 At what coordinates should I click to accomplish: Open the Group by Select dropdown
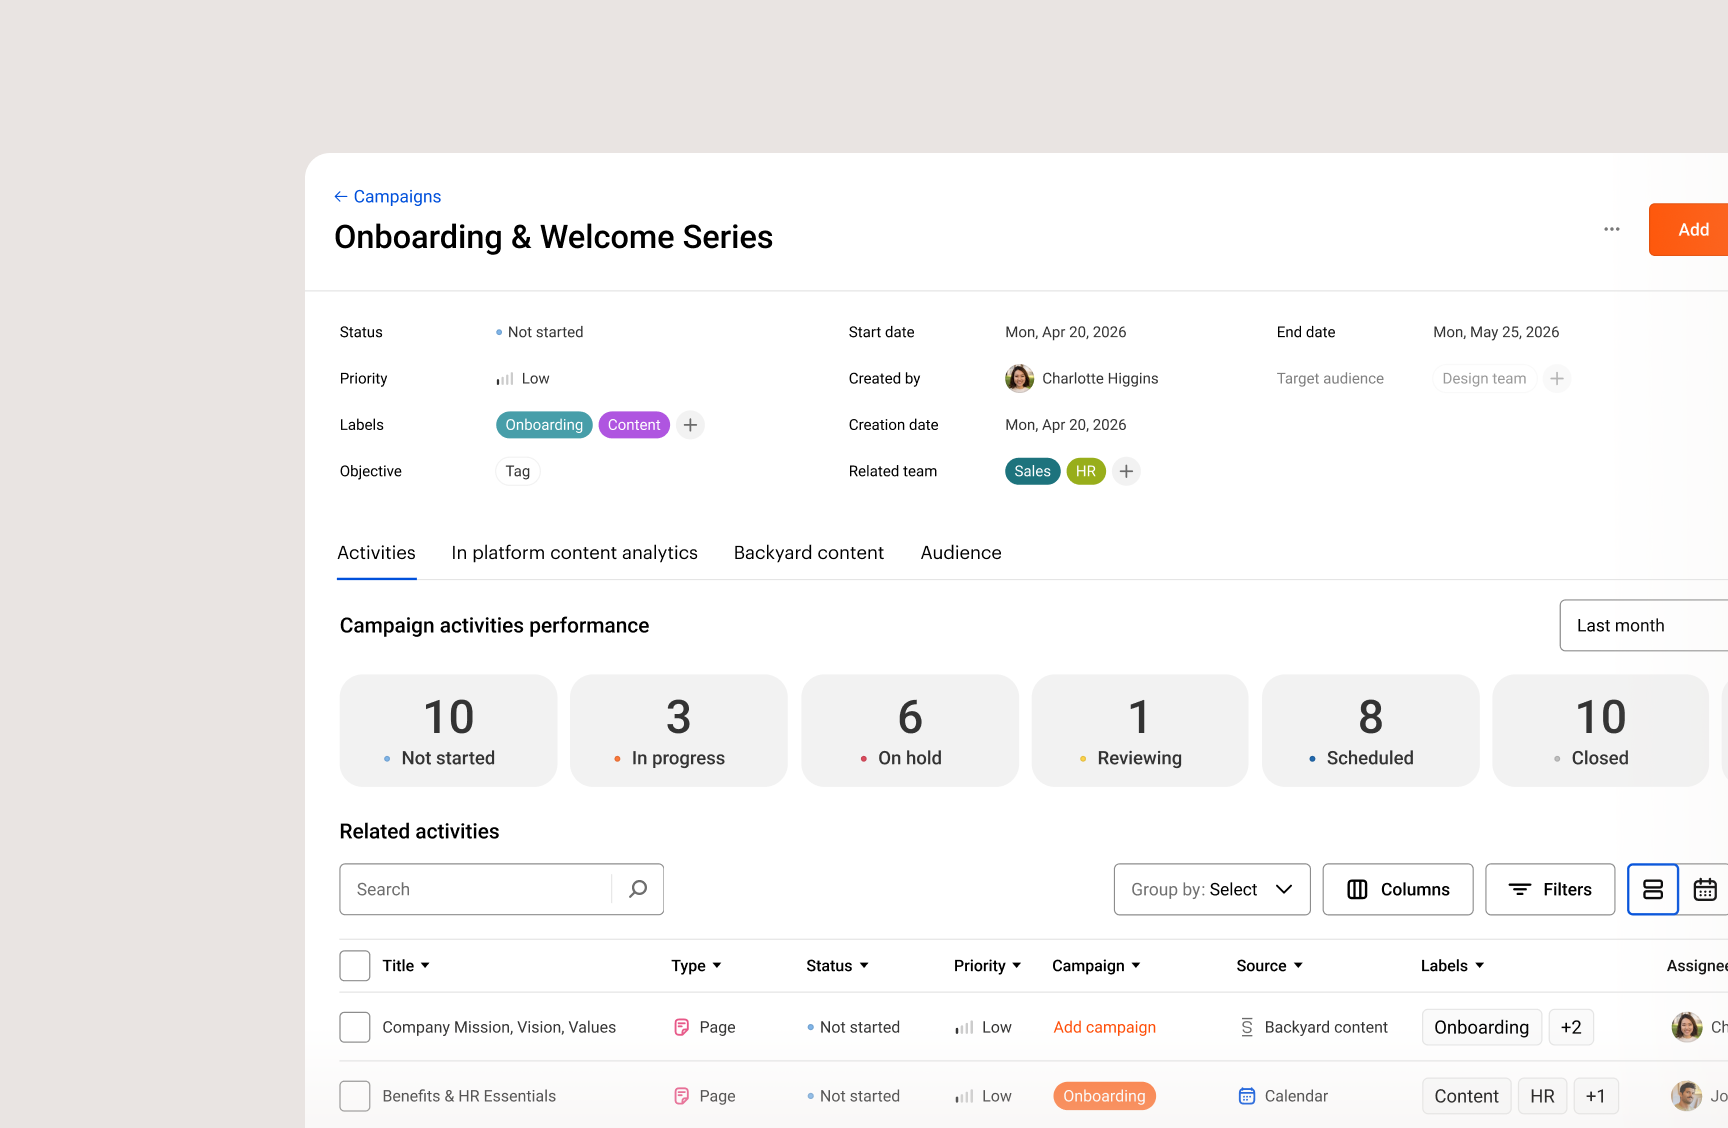[1211, 889]
